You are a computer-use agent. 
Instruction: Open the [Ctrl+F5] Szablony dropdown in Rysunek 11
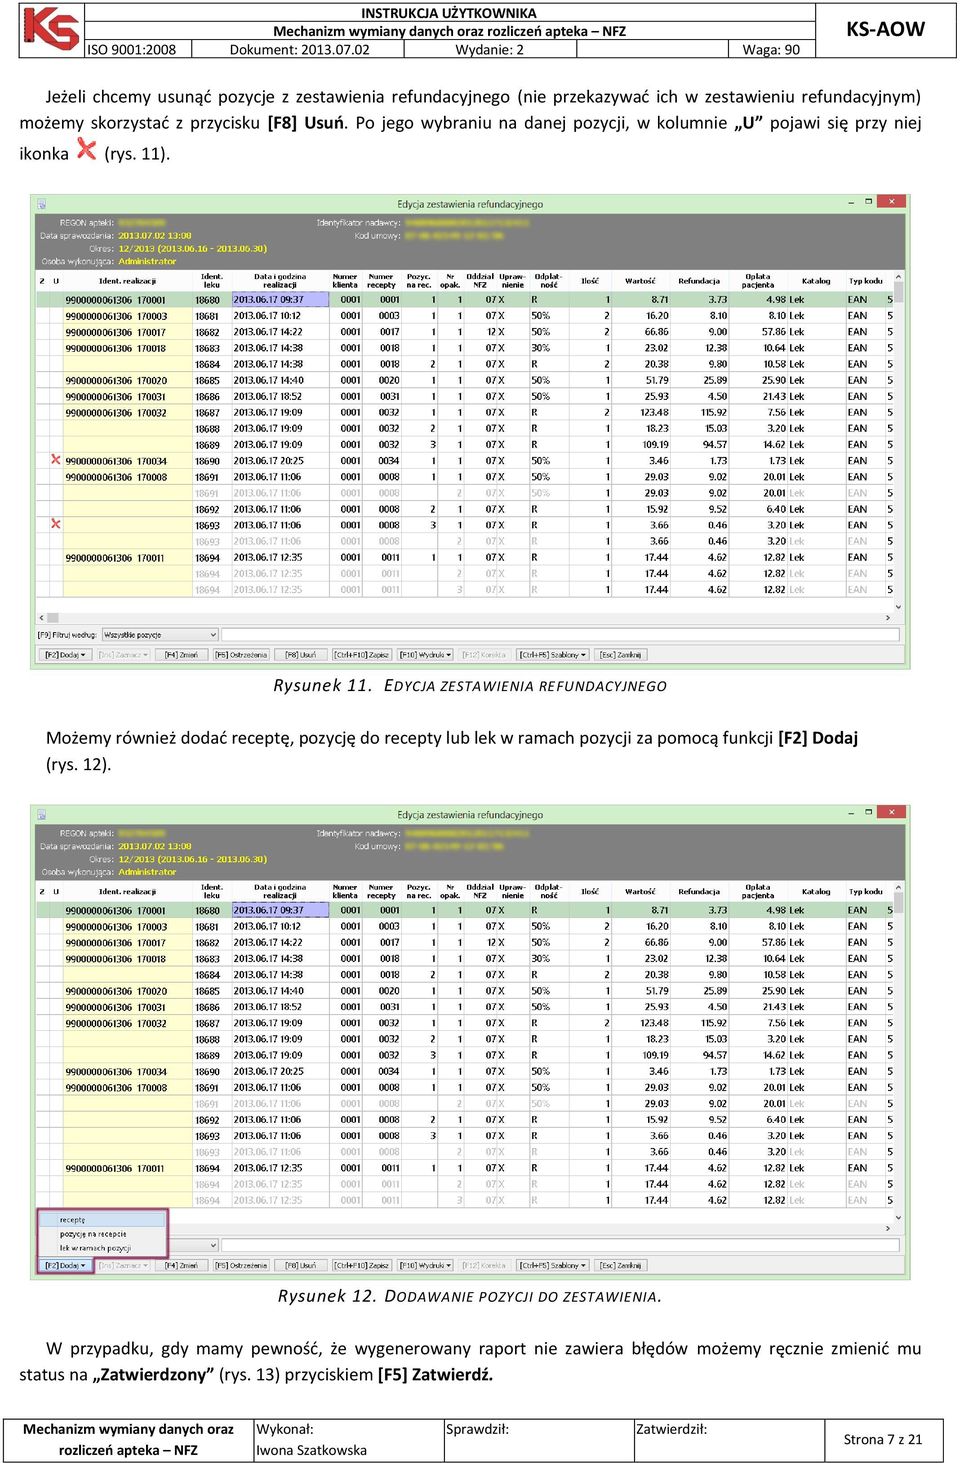553,655
